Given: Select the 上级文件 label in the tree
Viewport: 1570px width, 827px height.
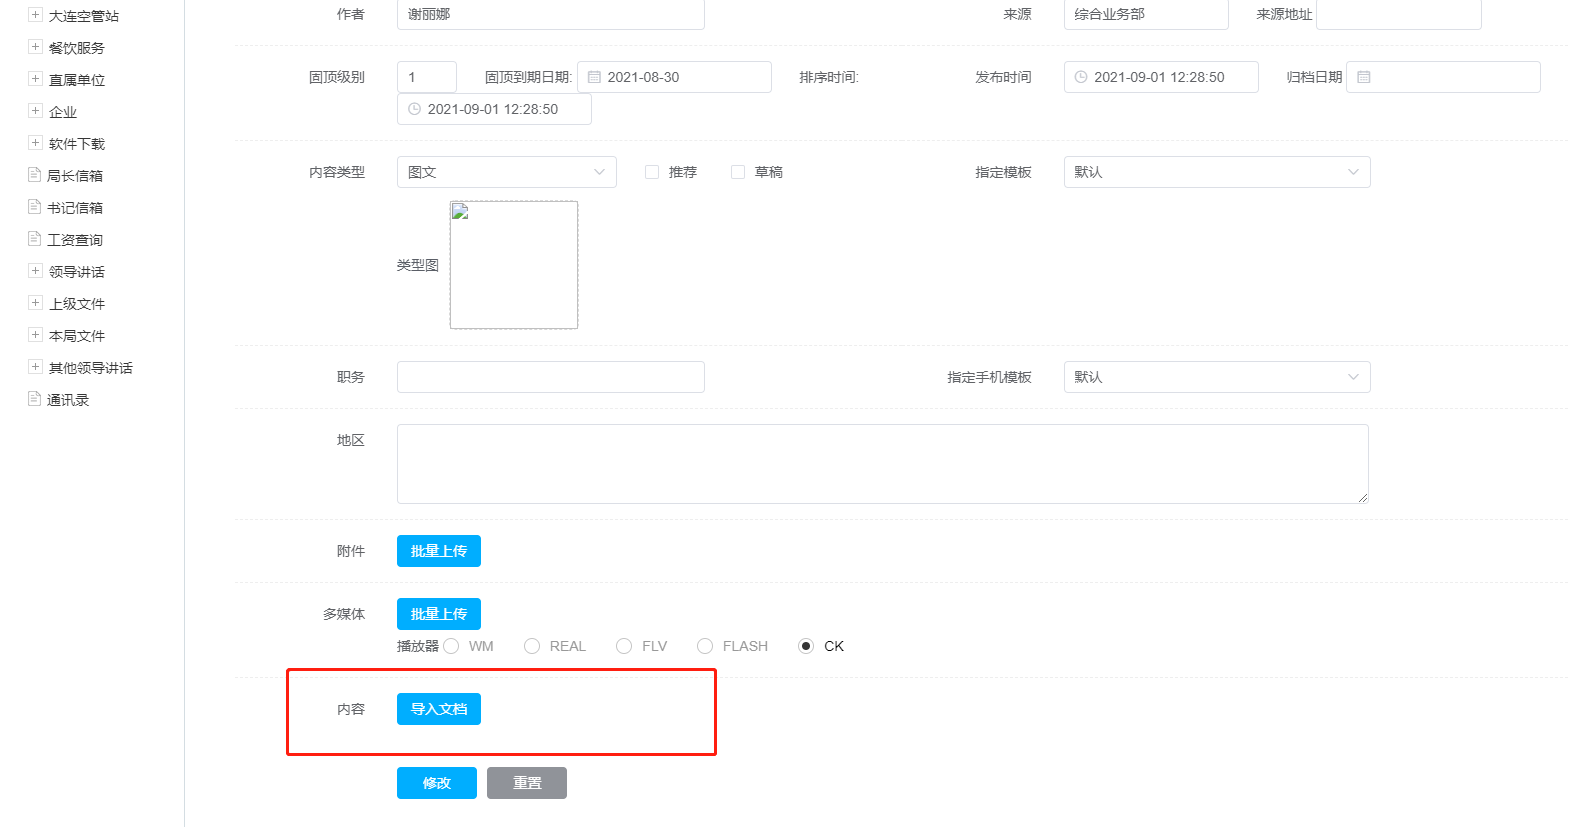Looking at the screenshot, I should coord(77,304).
